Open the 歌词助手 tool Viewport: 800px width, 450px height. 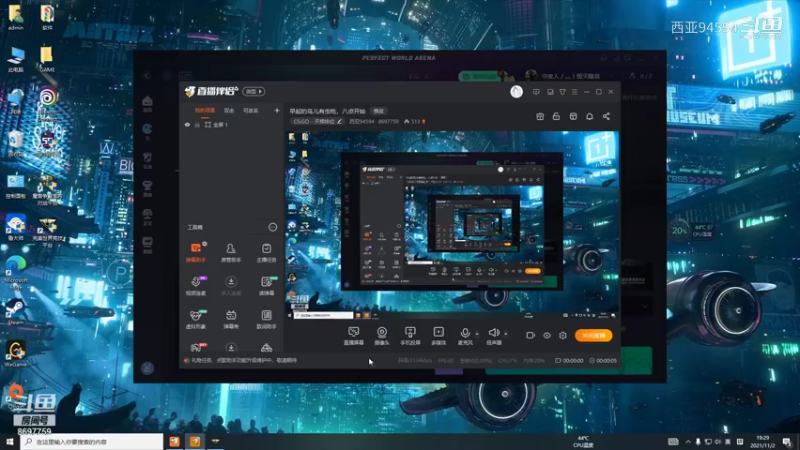pos(266,319)
